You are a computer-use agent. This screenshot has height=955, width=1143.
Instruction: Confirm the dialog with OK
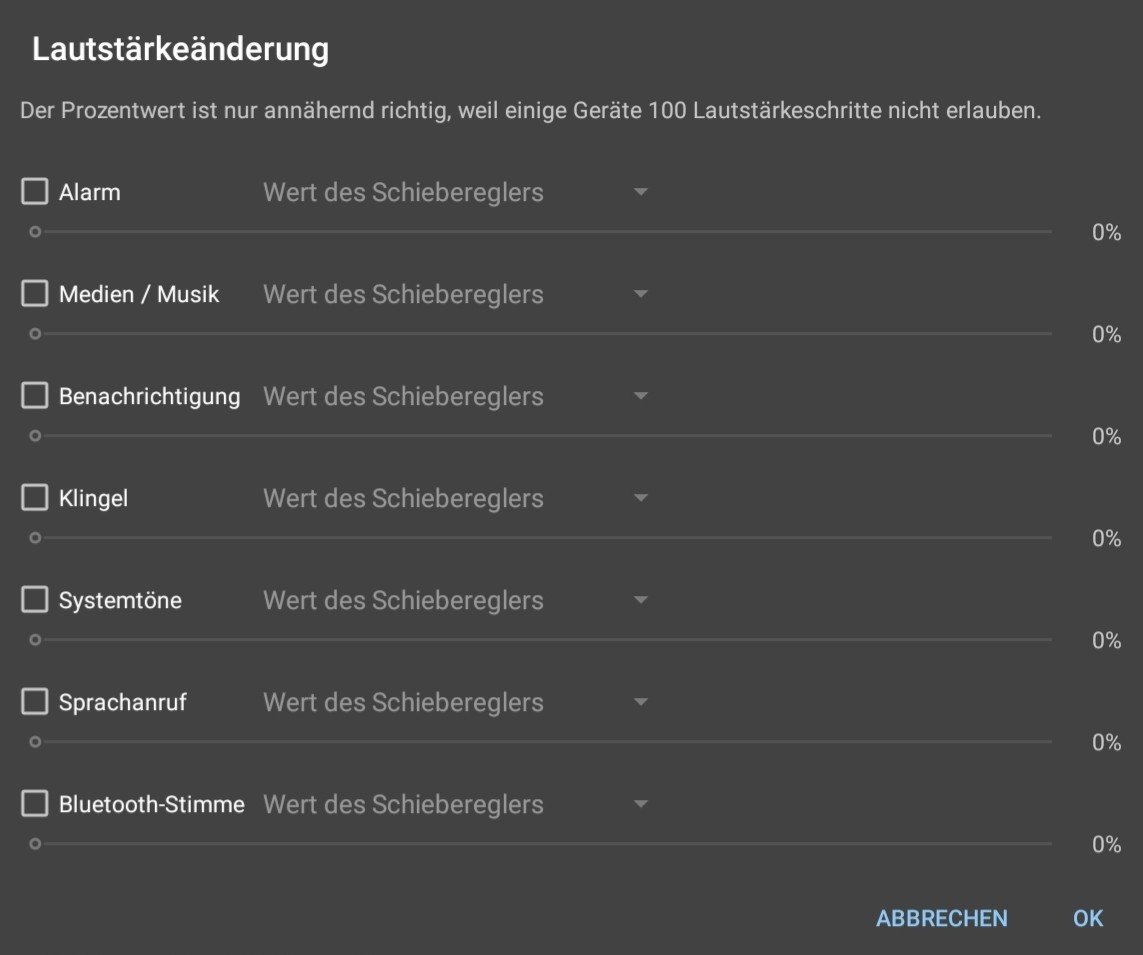click(x=1088, y=918)
